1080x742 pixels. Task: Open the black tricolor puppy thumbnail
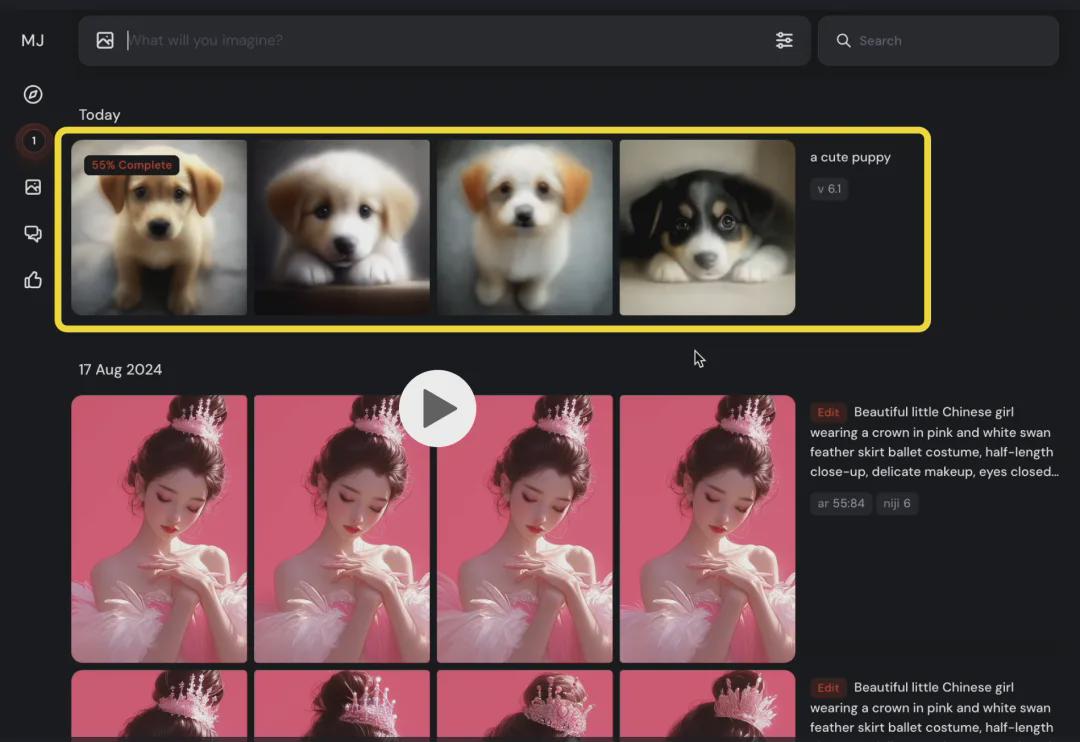(x=707, y=227)
